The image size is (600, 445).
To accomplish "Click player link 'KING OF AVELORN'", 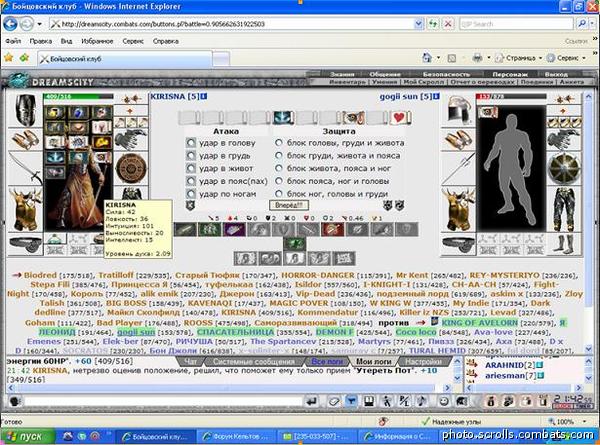I will (x=479, y=323).
